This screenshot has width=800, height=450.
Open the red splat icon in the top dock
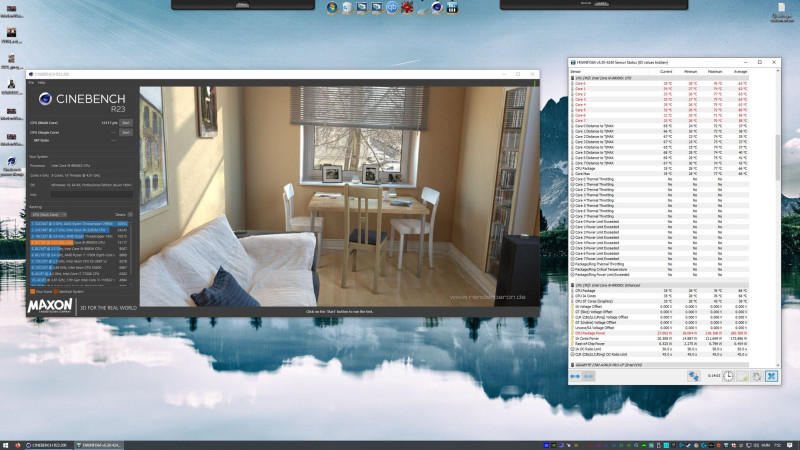pos(407,7)
